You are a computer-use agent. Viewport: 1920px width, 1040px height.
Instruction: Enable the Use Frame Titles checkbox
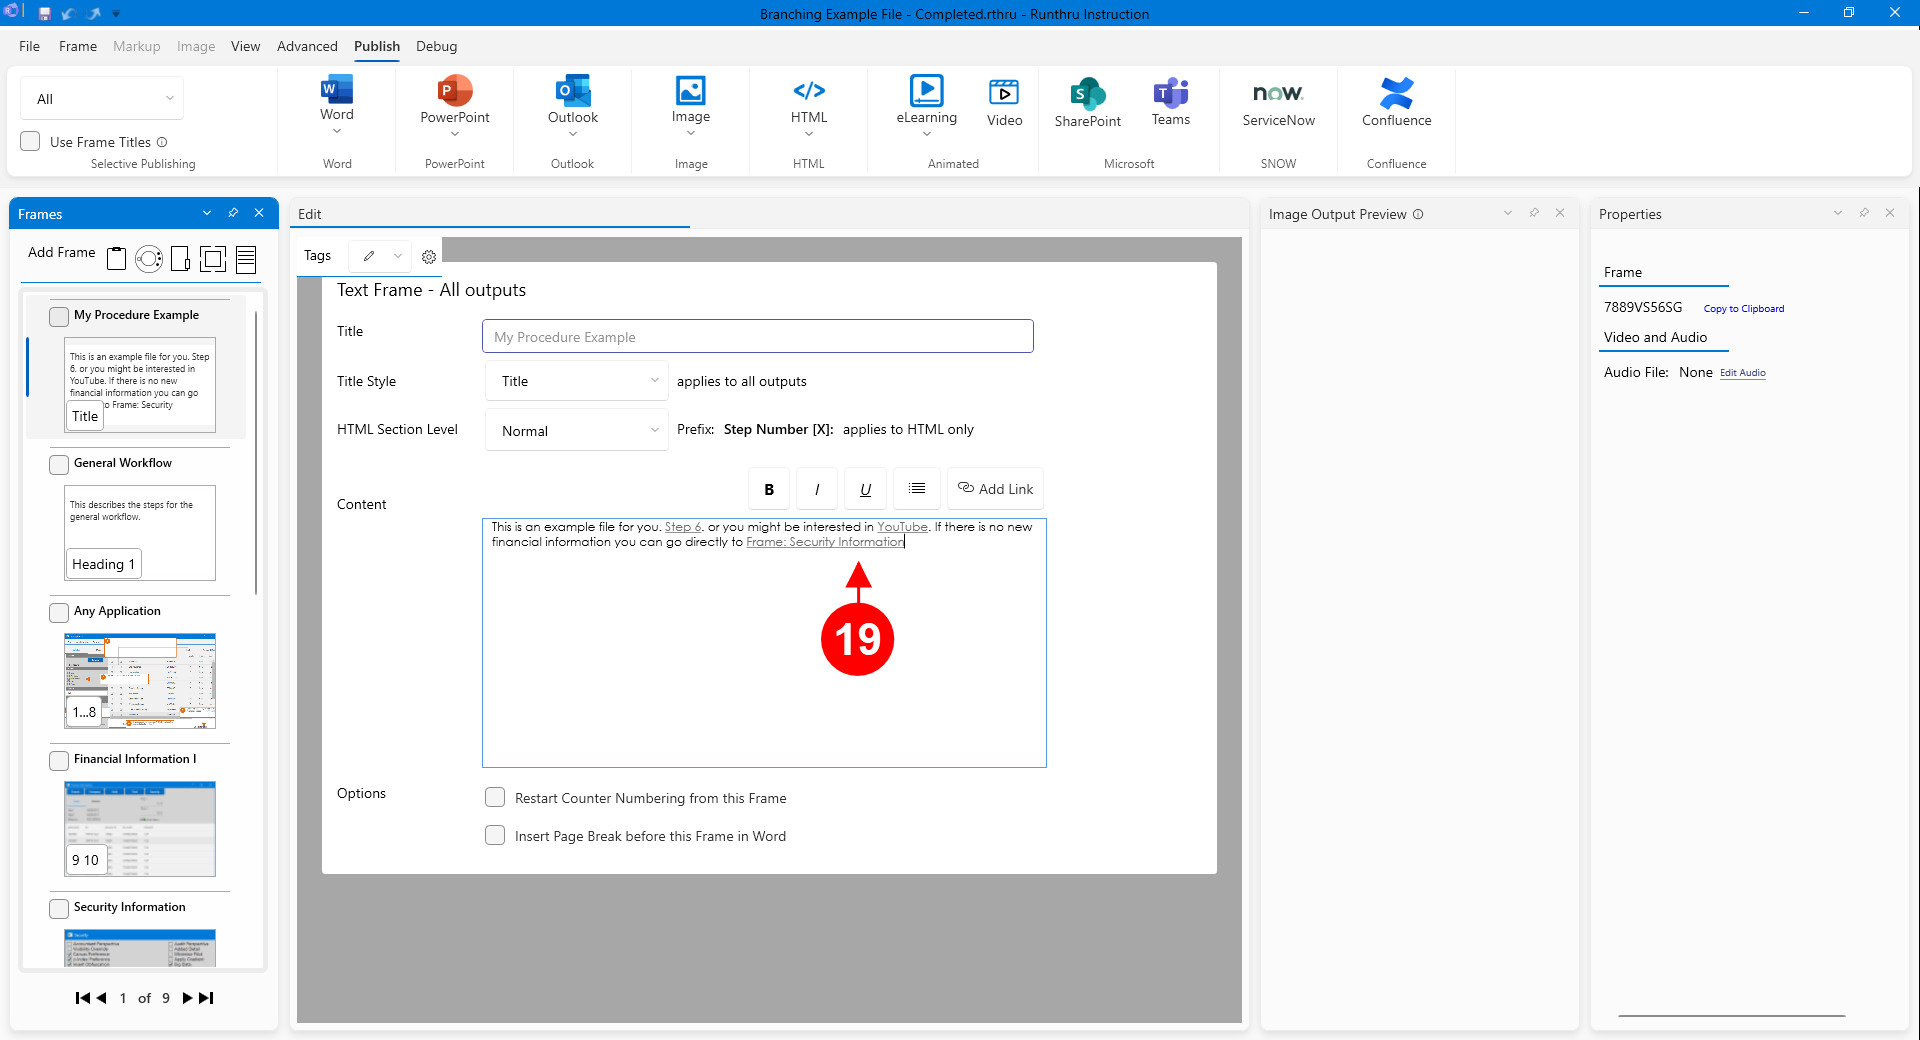31,142
